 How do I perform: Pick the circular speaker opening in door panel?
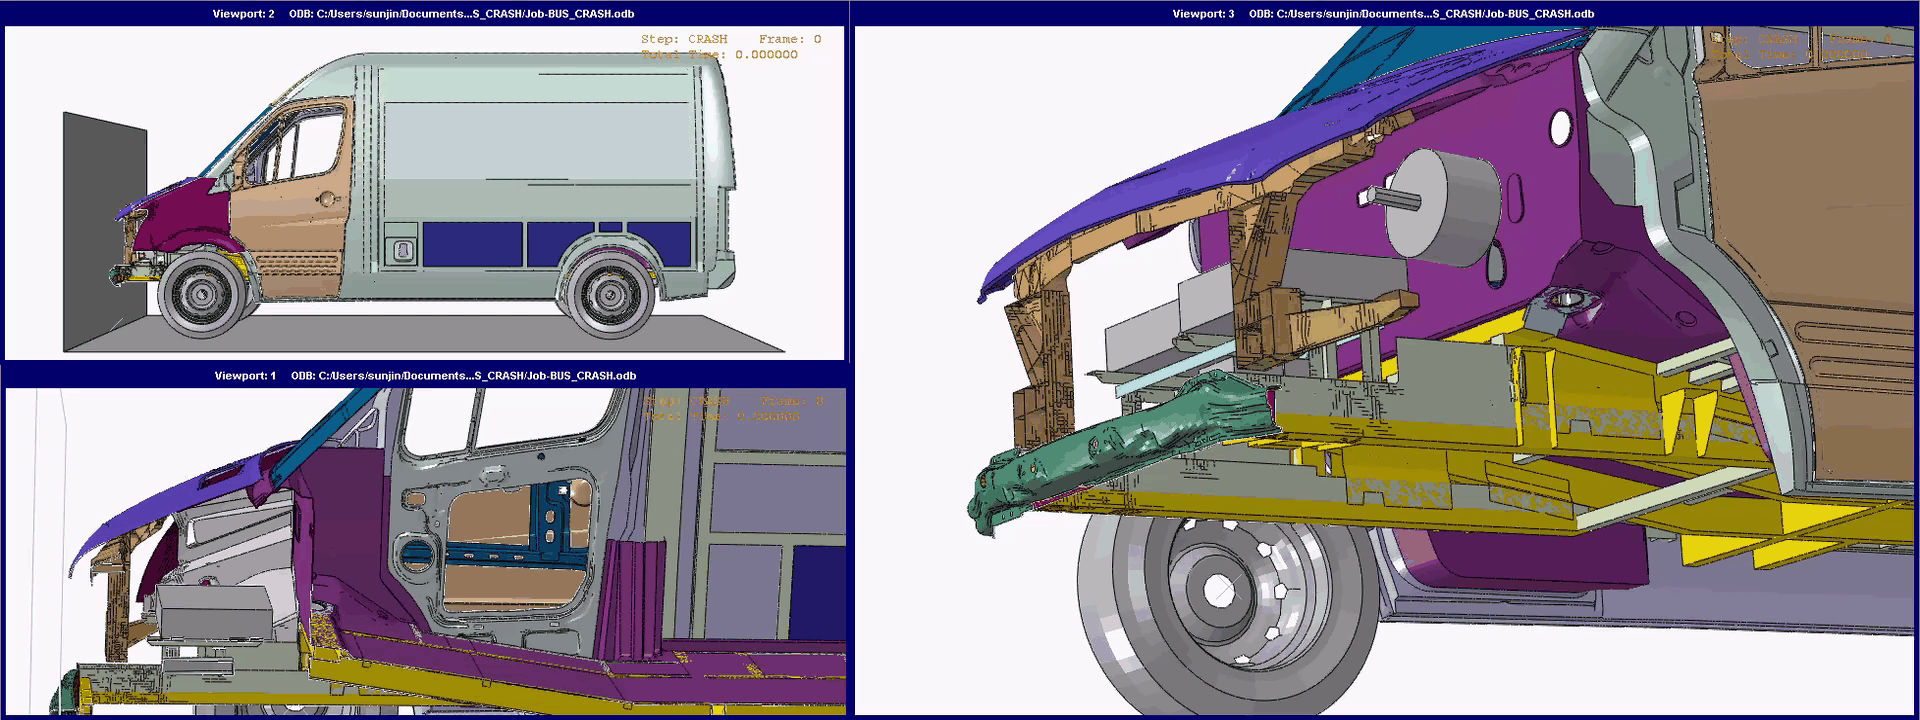tap(418, 553)
